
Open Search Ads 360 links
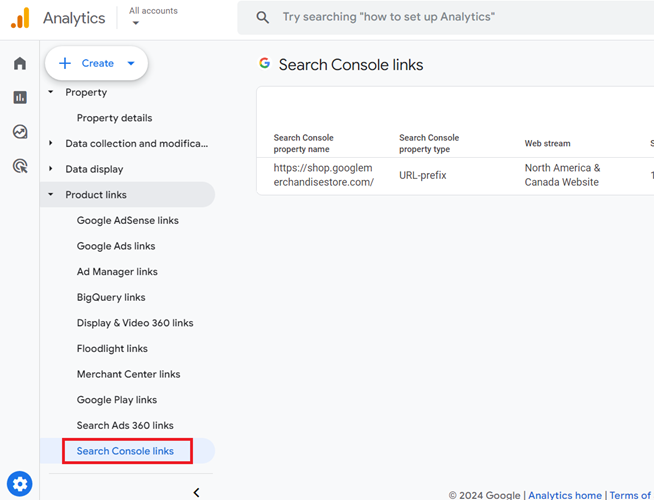(125, 425)
